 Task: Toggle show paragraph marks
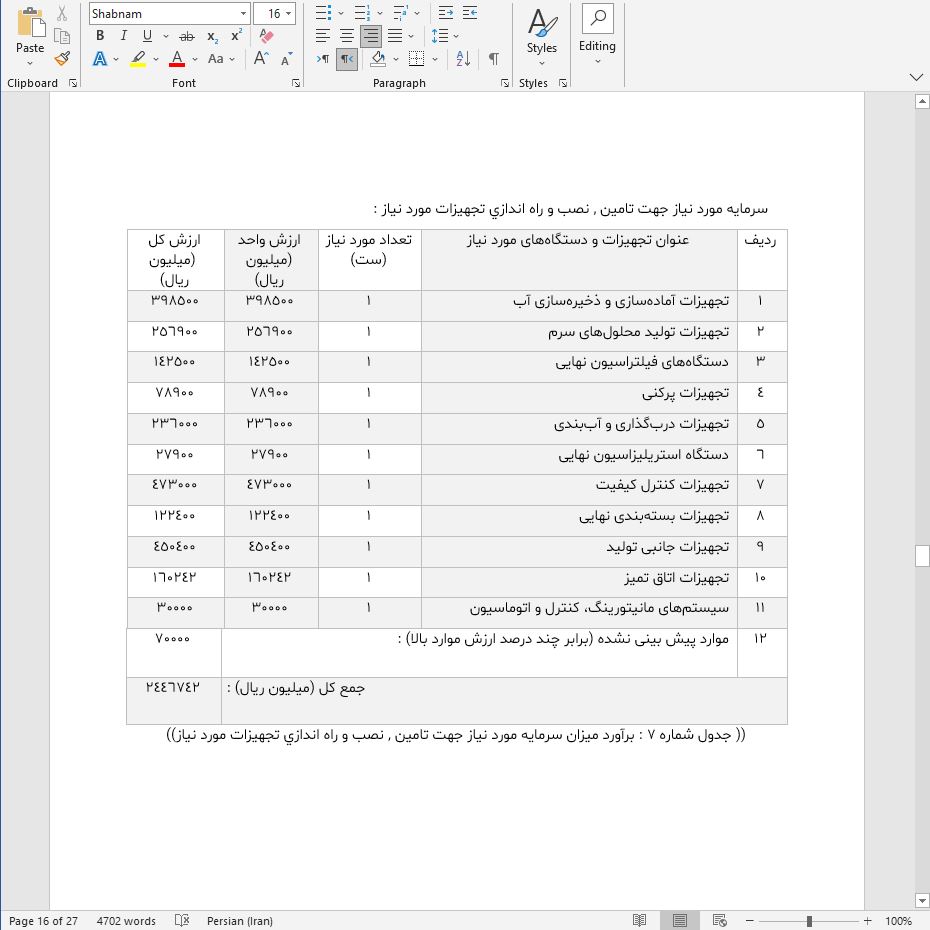494,59
